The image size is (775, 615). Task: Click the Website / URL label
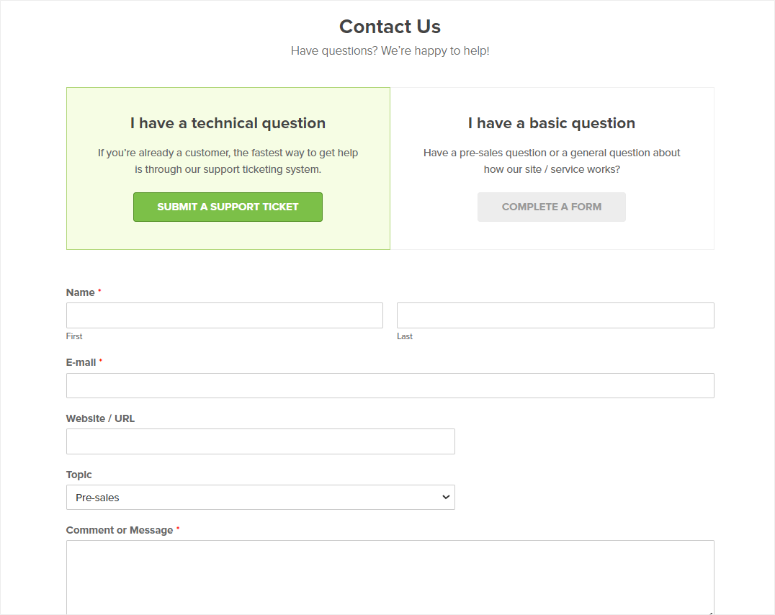point(100,418)
